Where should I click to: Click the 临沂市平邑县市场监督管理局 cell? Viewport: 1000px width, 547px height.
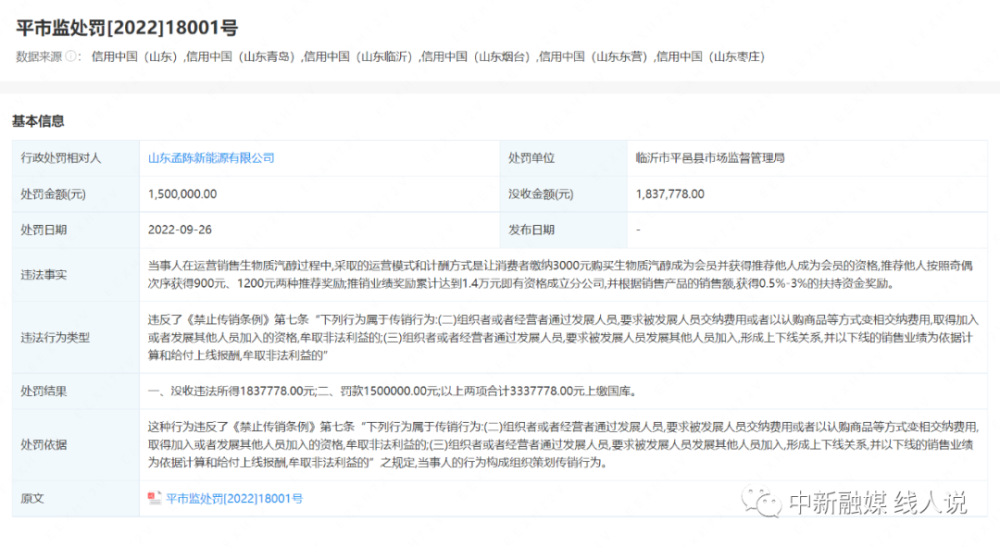(807, 157)
